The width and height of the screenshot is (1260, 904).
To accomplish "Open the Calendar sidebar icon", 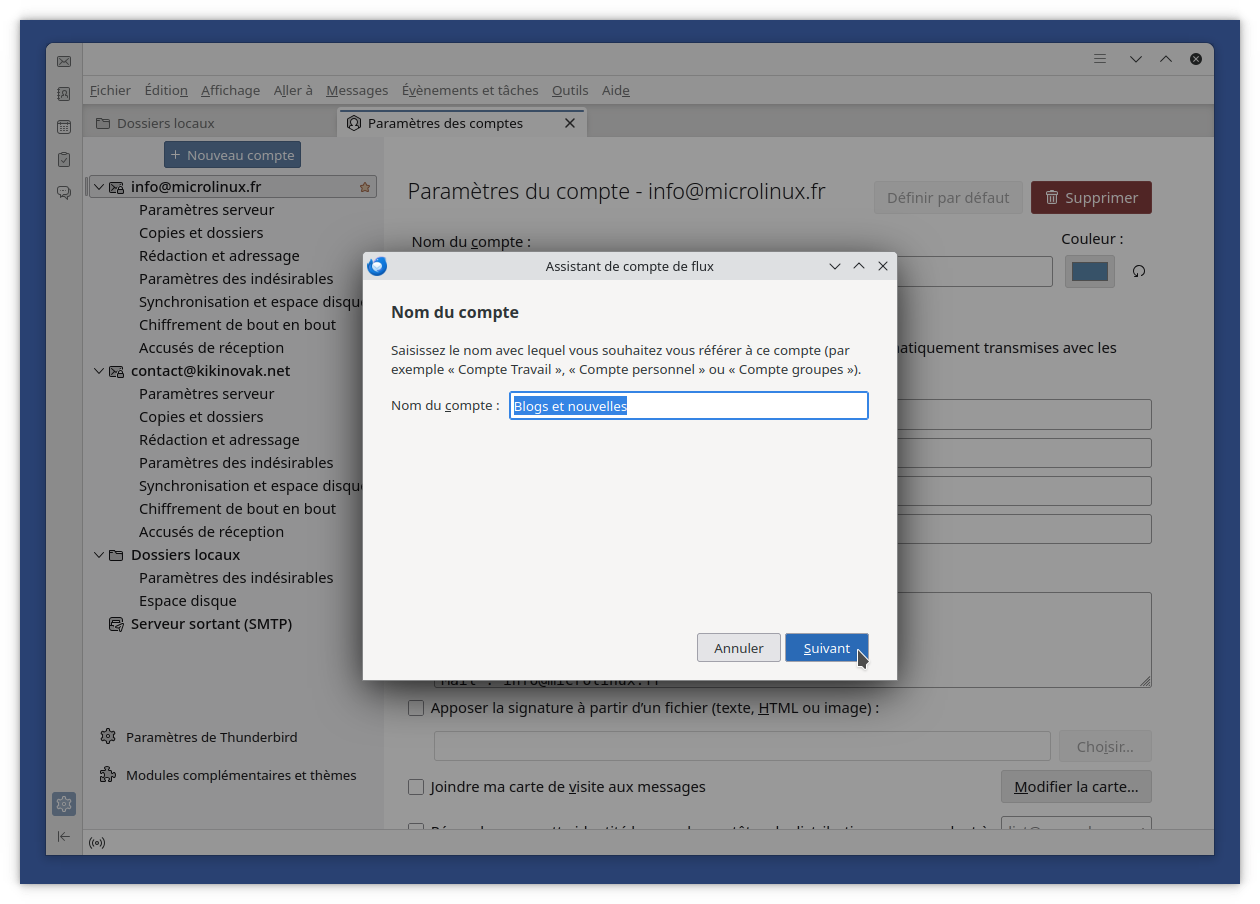I will (x=64, y=127).
